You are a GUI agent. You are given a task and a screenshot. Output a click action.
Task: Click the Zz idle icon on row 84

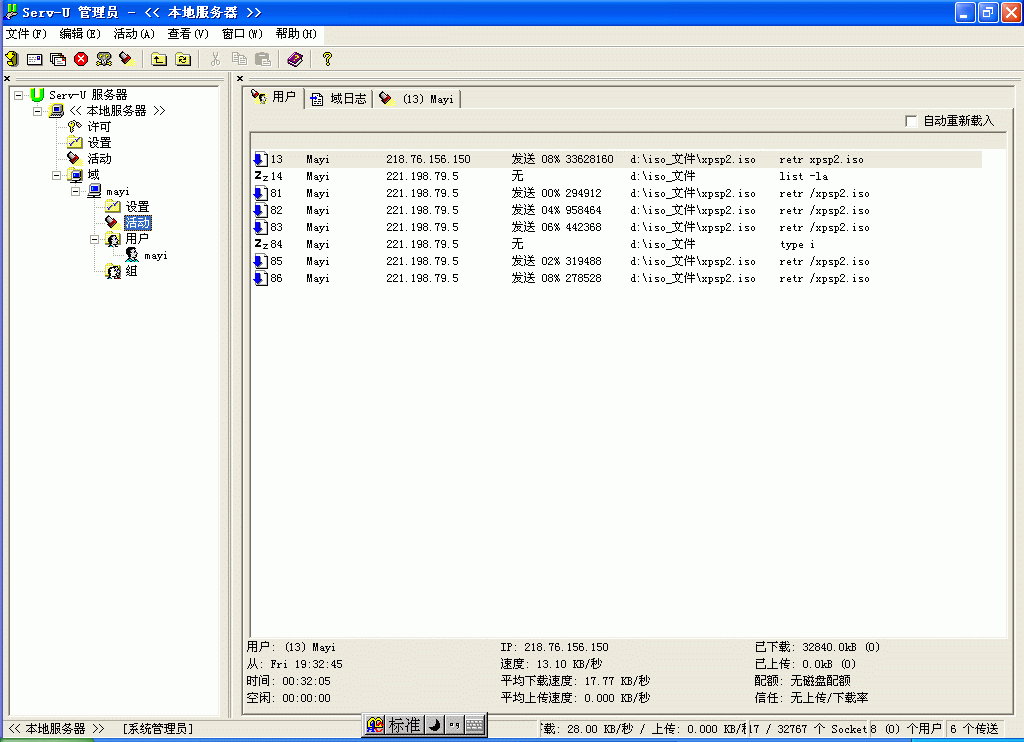(x=261, y=244)
